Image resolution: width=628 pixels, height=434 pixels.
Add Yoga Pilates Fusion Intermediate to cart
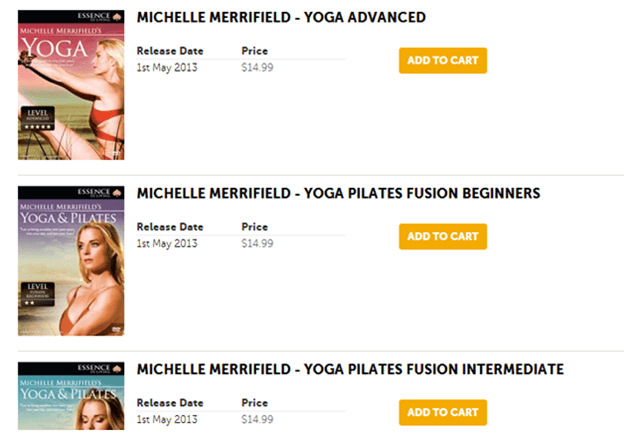pyautogui.click(x=442, y=412)
